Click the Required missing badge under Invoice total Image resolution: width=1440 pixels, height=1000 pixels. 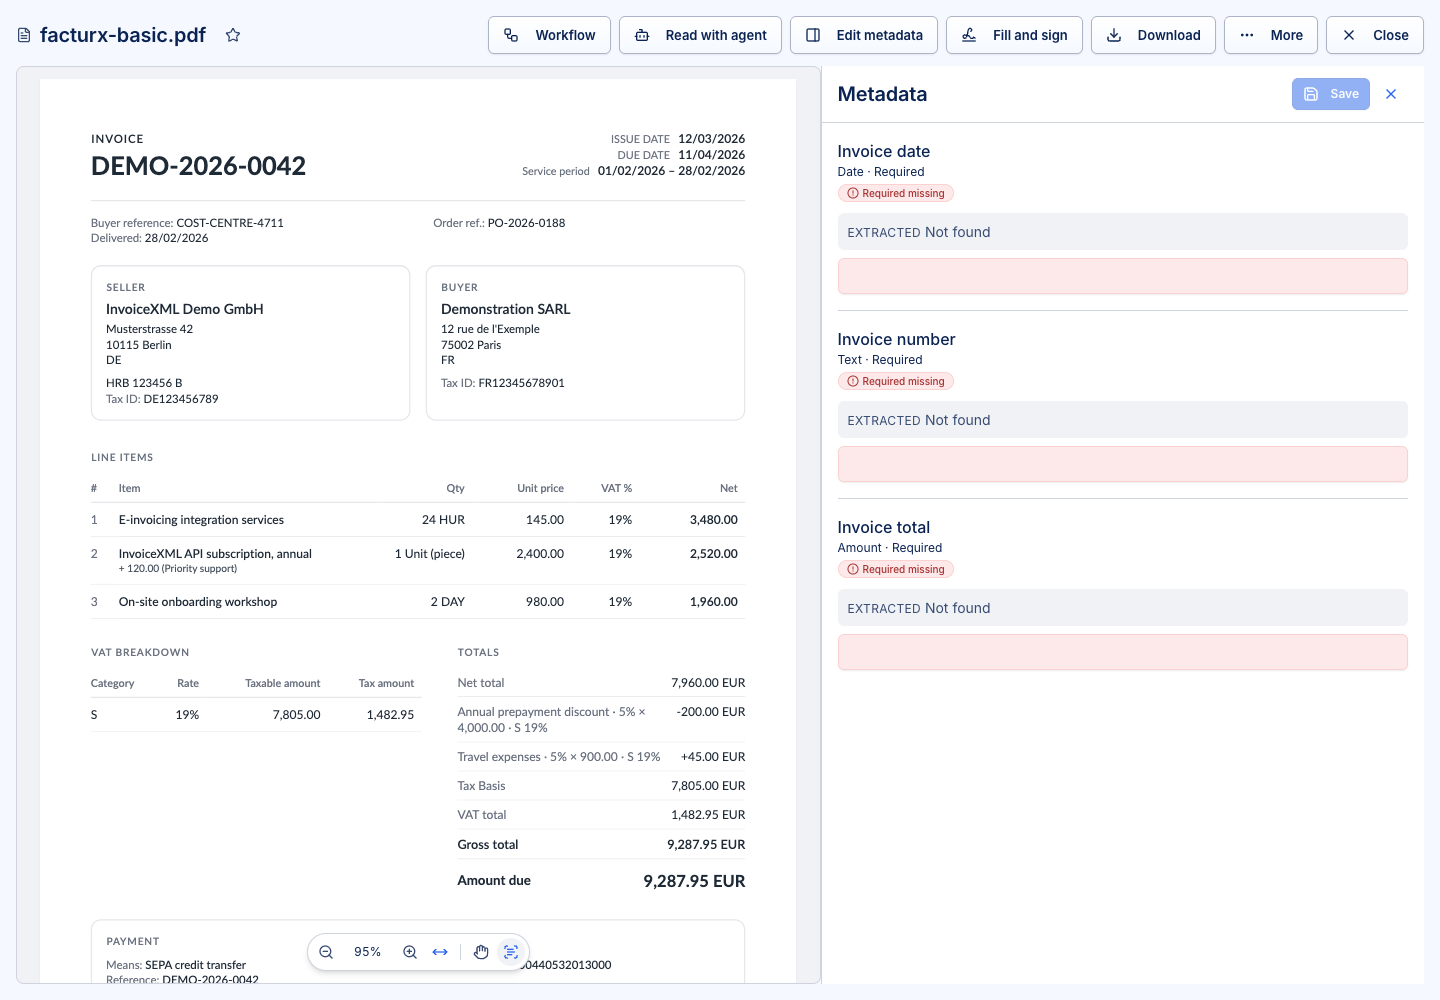point(896,569)
